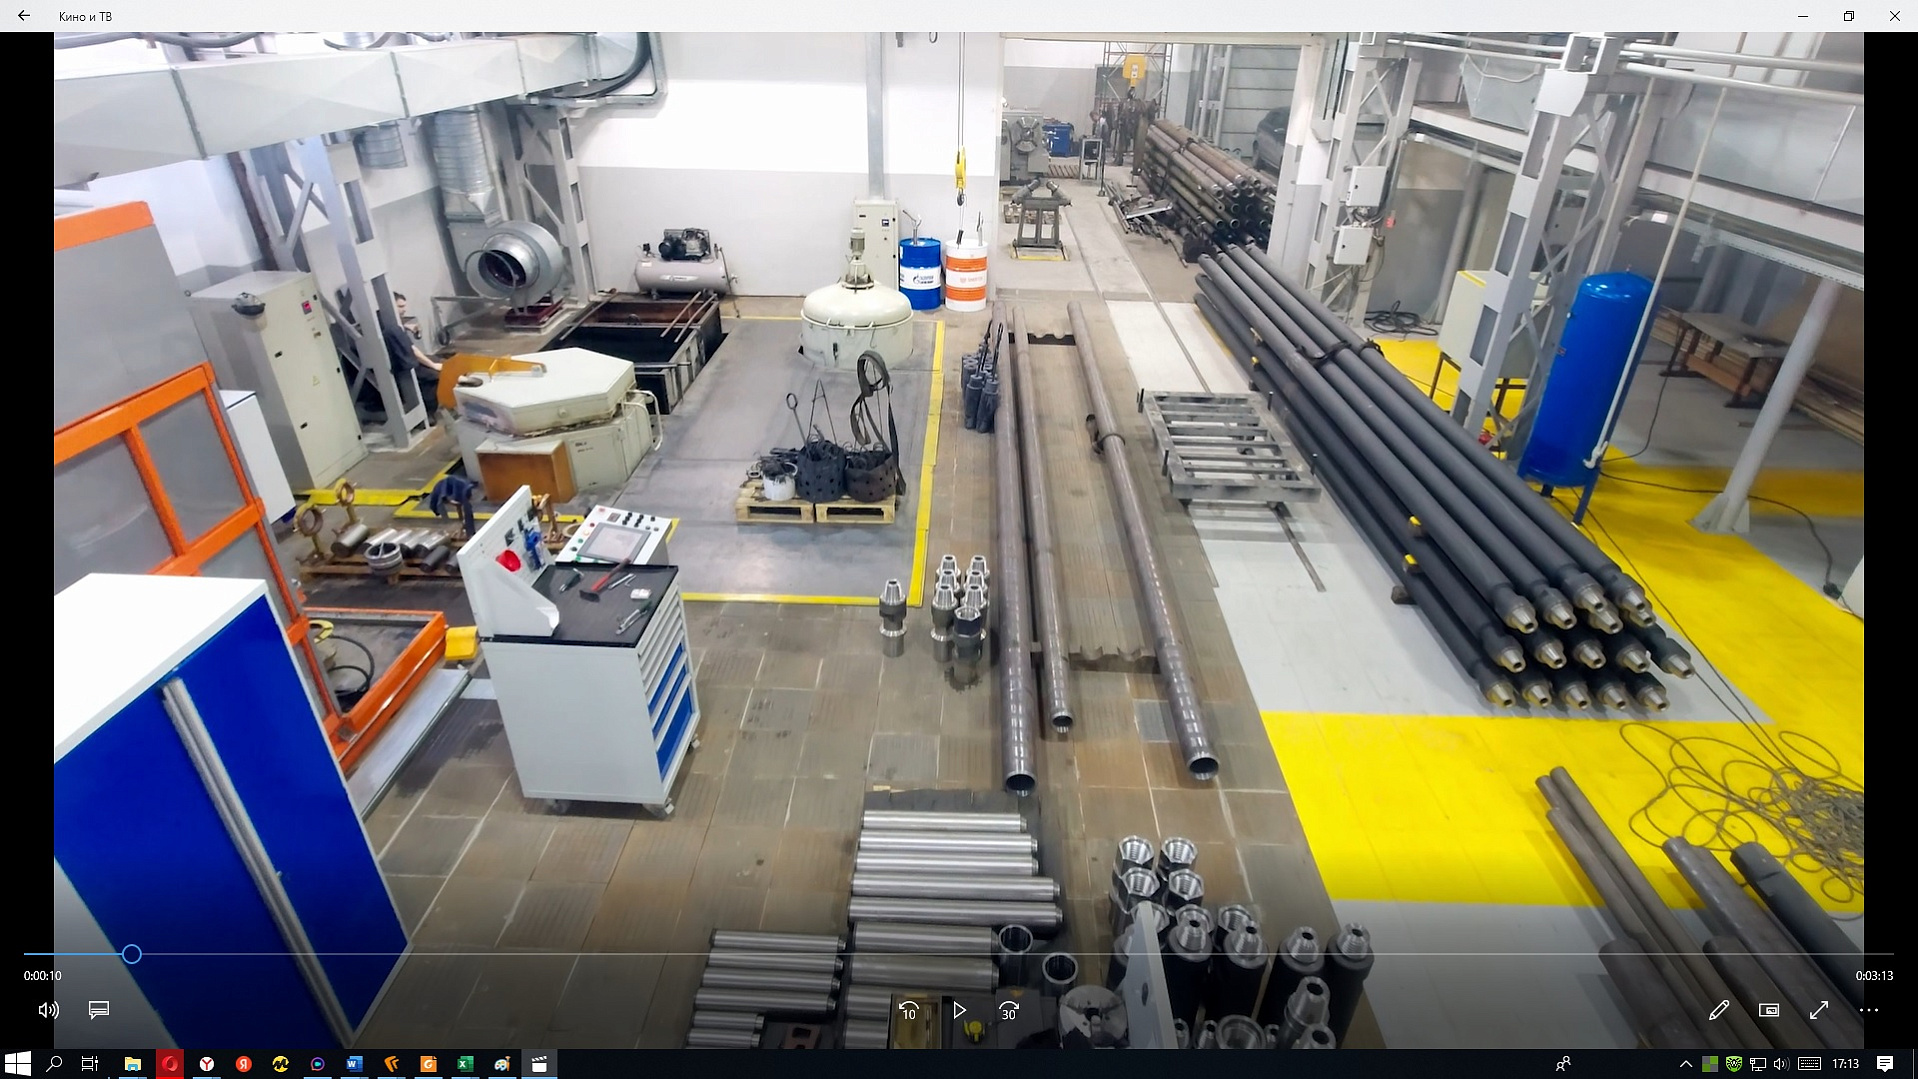Open the Windows notification center

1885,1064
